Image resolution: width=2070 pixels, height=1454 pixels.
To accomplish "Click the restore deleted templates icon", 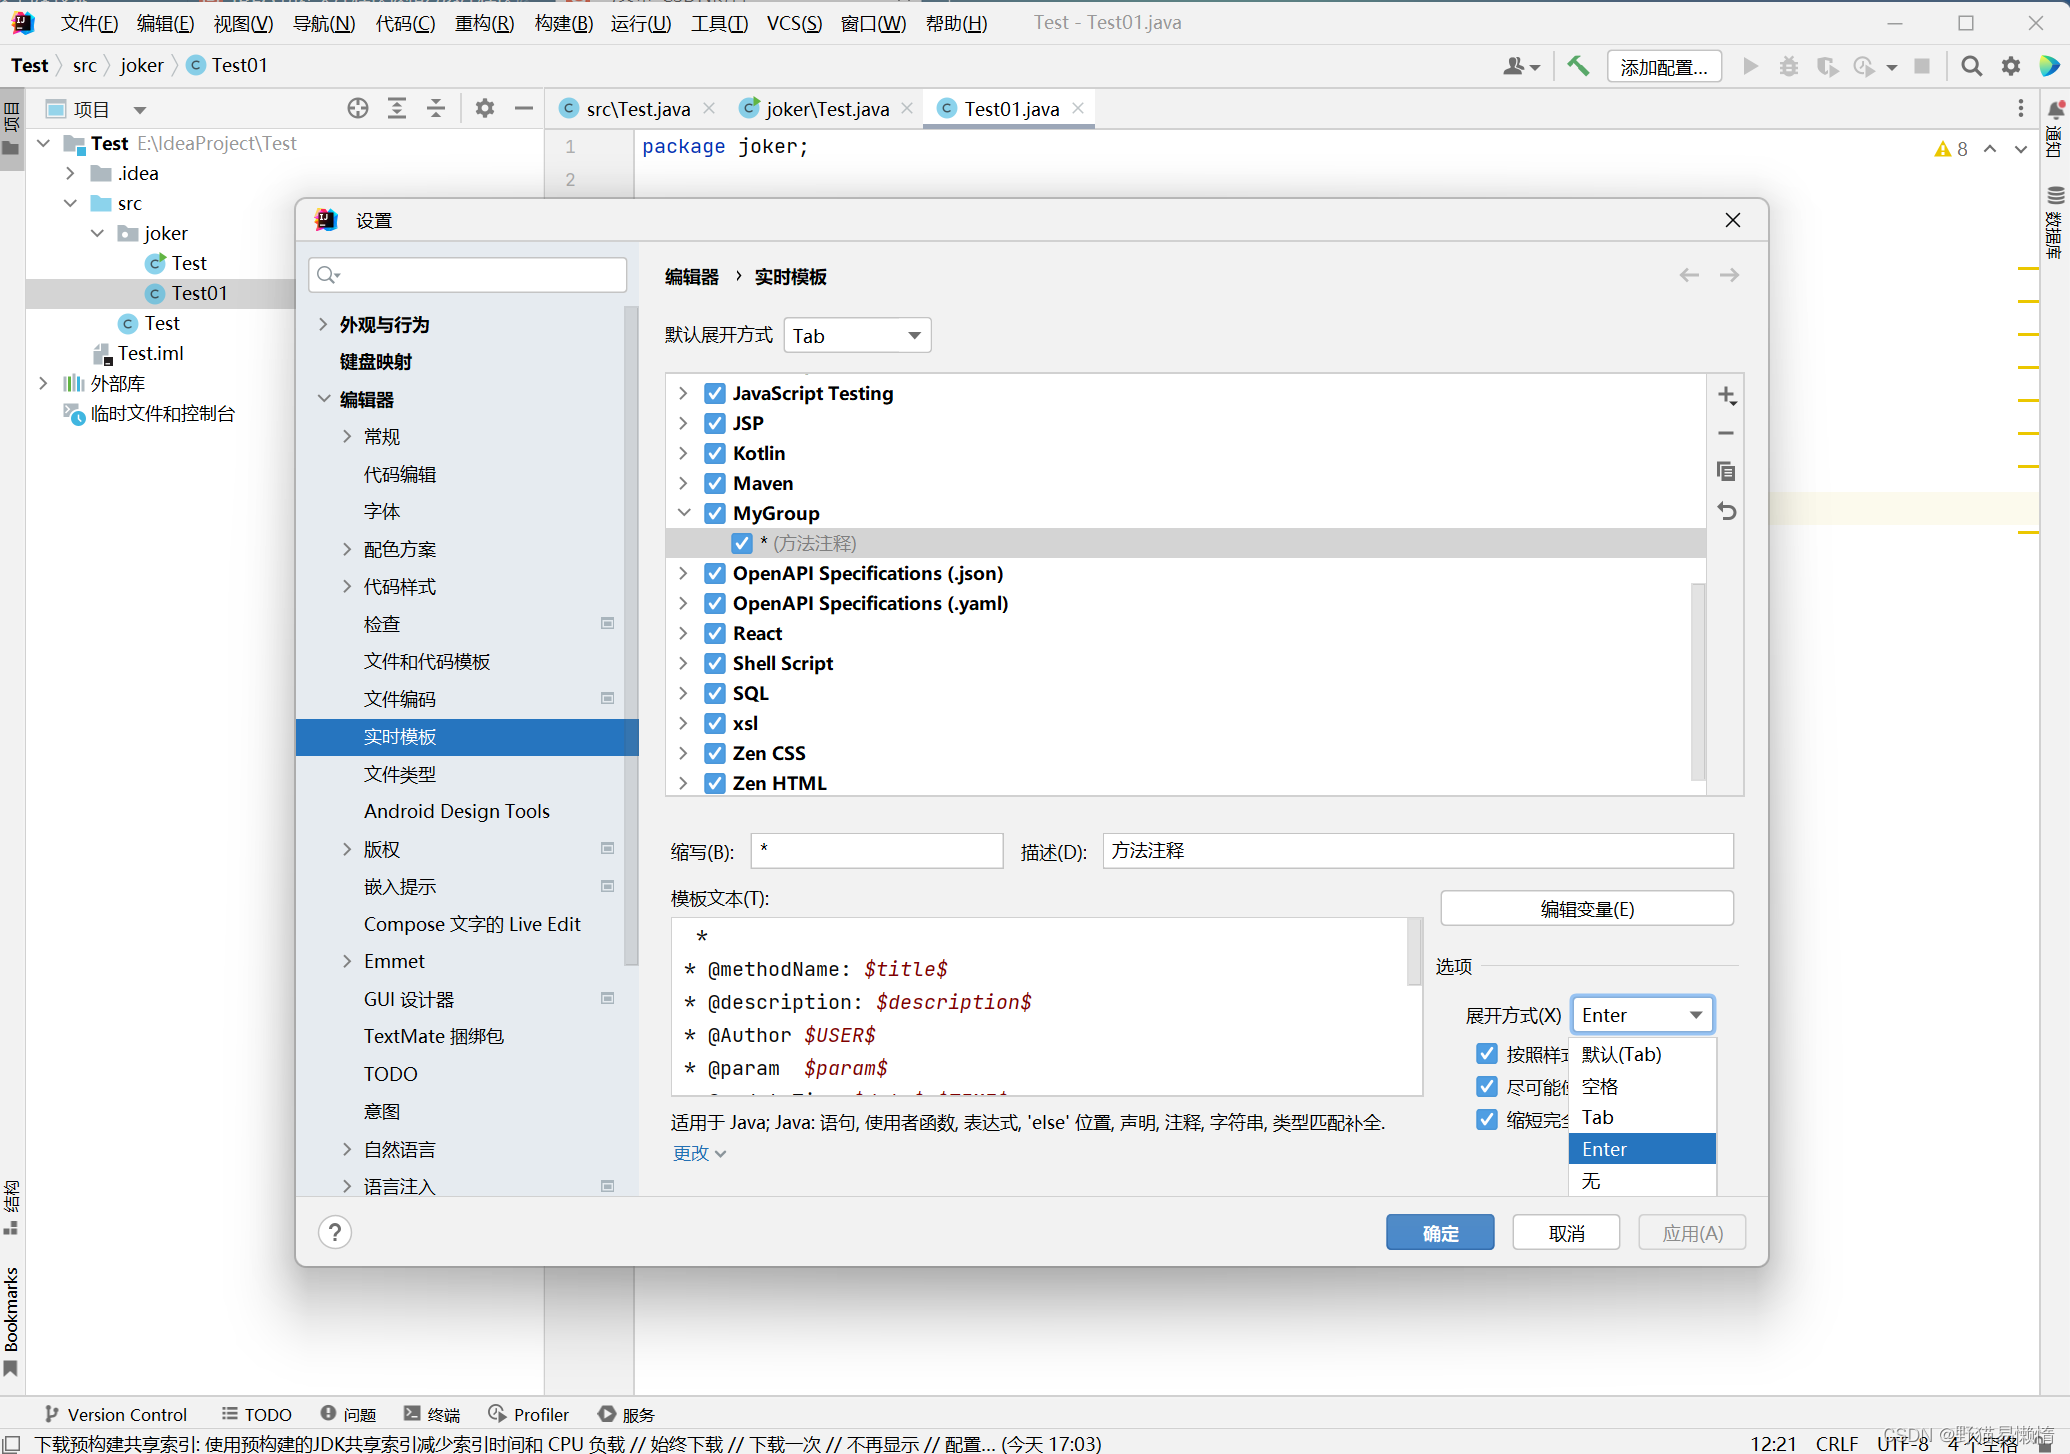I will tap(1726, 511).
